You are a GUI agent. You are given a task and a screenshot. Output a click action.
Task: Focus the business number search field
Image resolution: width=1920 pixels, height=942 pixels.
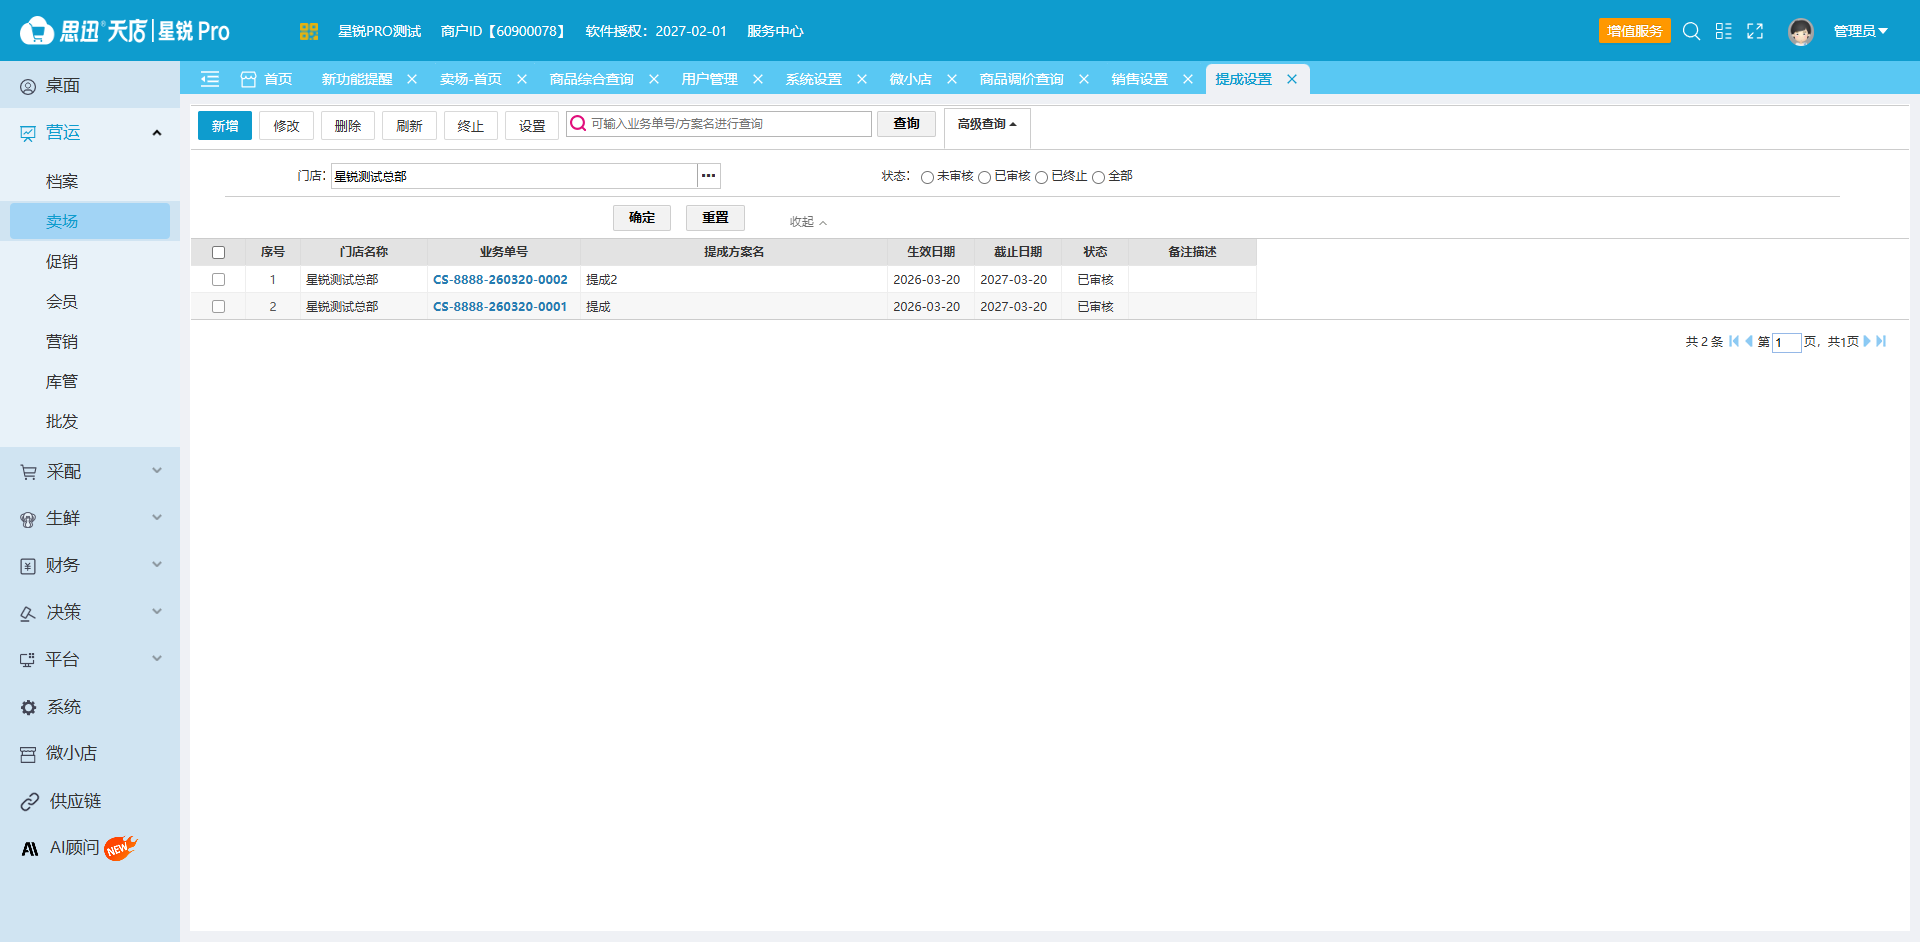coord(718,124)
